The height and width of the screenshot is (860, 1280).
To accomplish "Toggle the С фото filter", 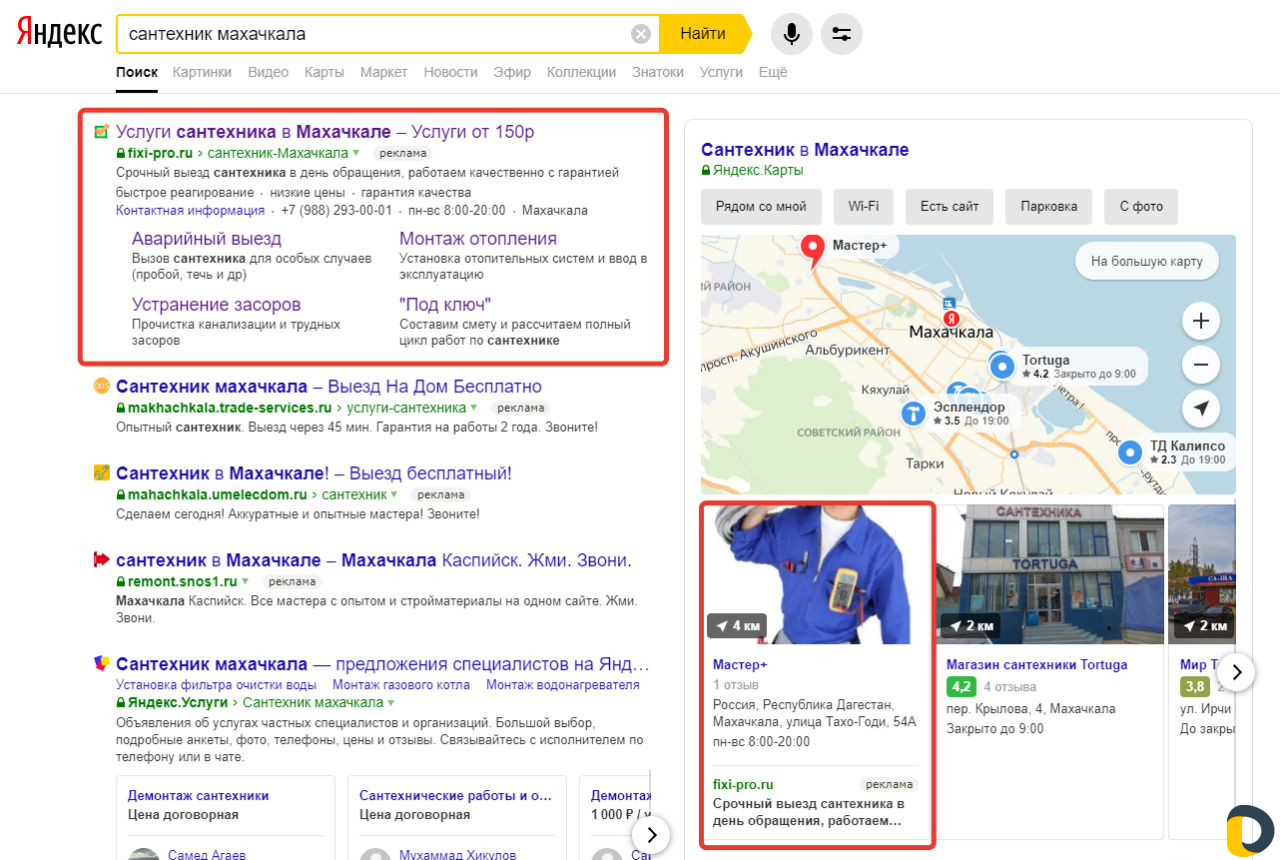I will coord(1141,207).
